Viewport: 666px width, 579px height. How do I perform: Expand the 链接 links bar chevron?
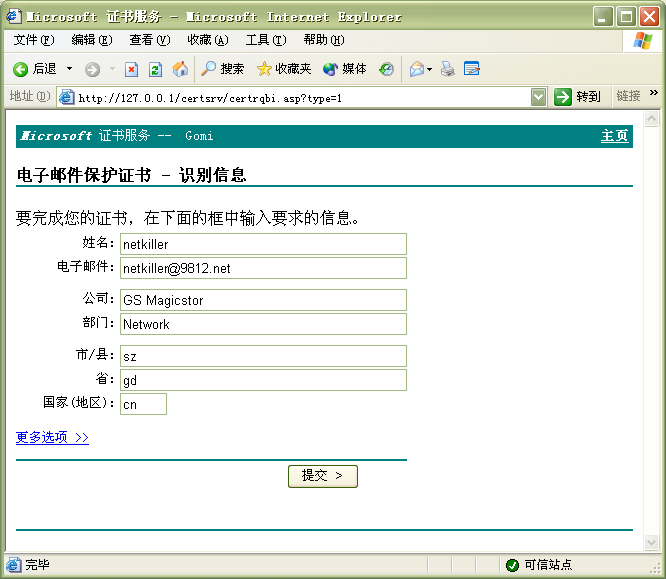654,93
